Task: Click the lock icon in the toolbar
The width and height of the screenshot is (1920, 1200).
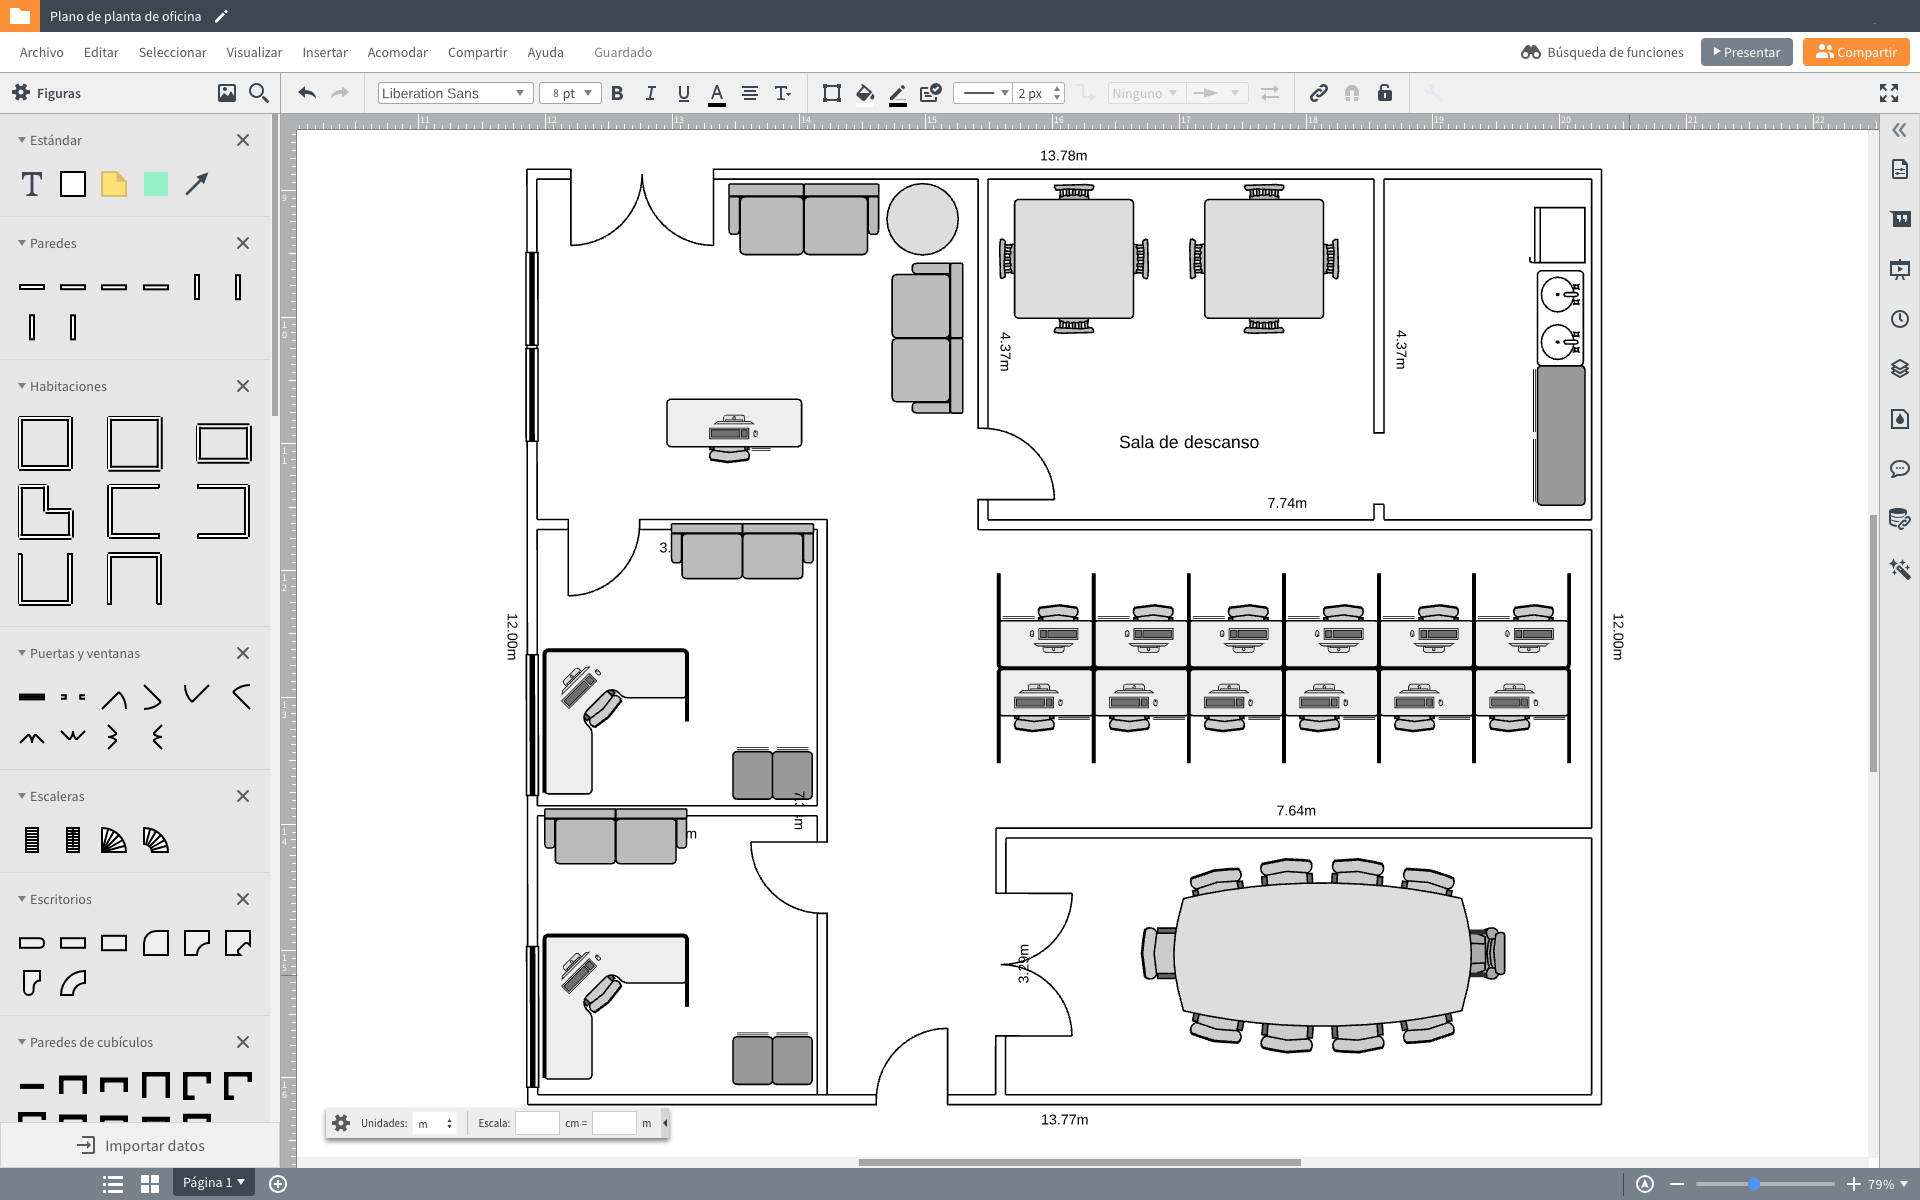Action: pyautogui.click(x=1385, y=93)
